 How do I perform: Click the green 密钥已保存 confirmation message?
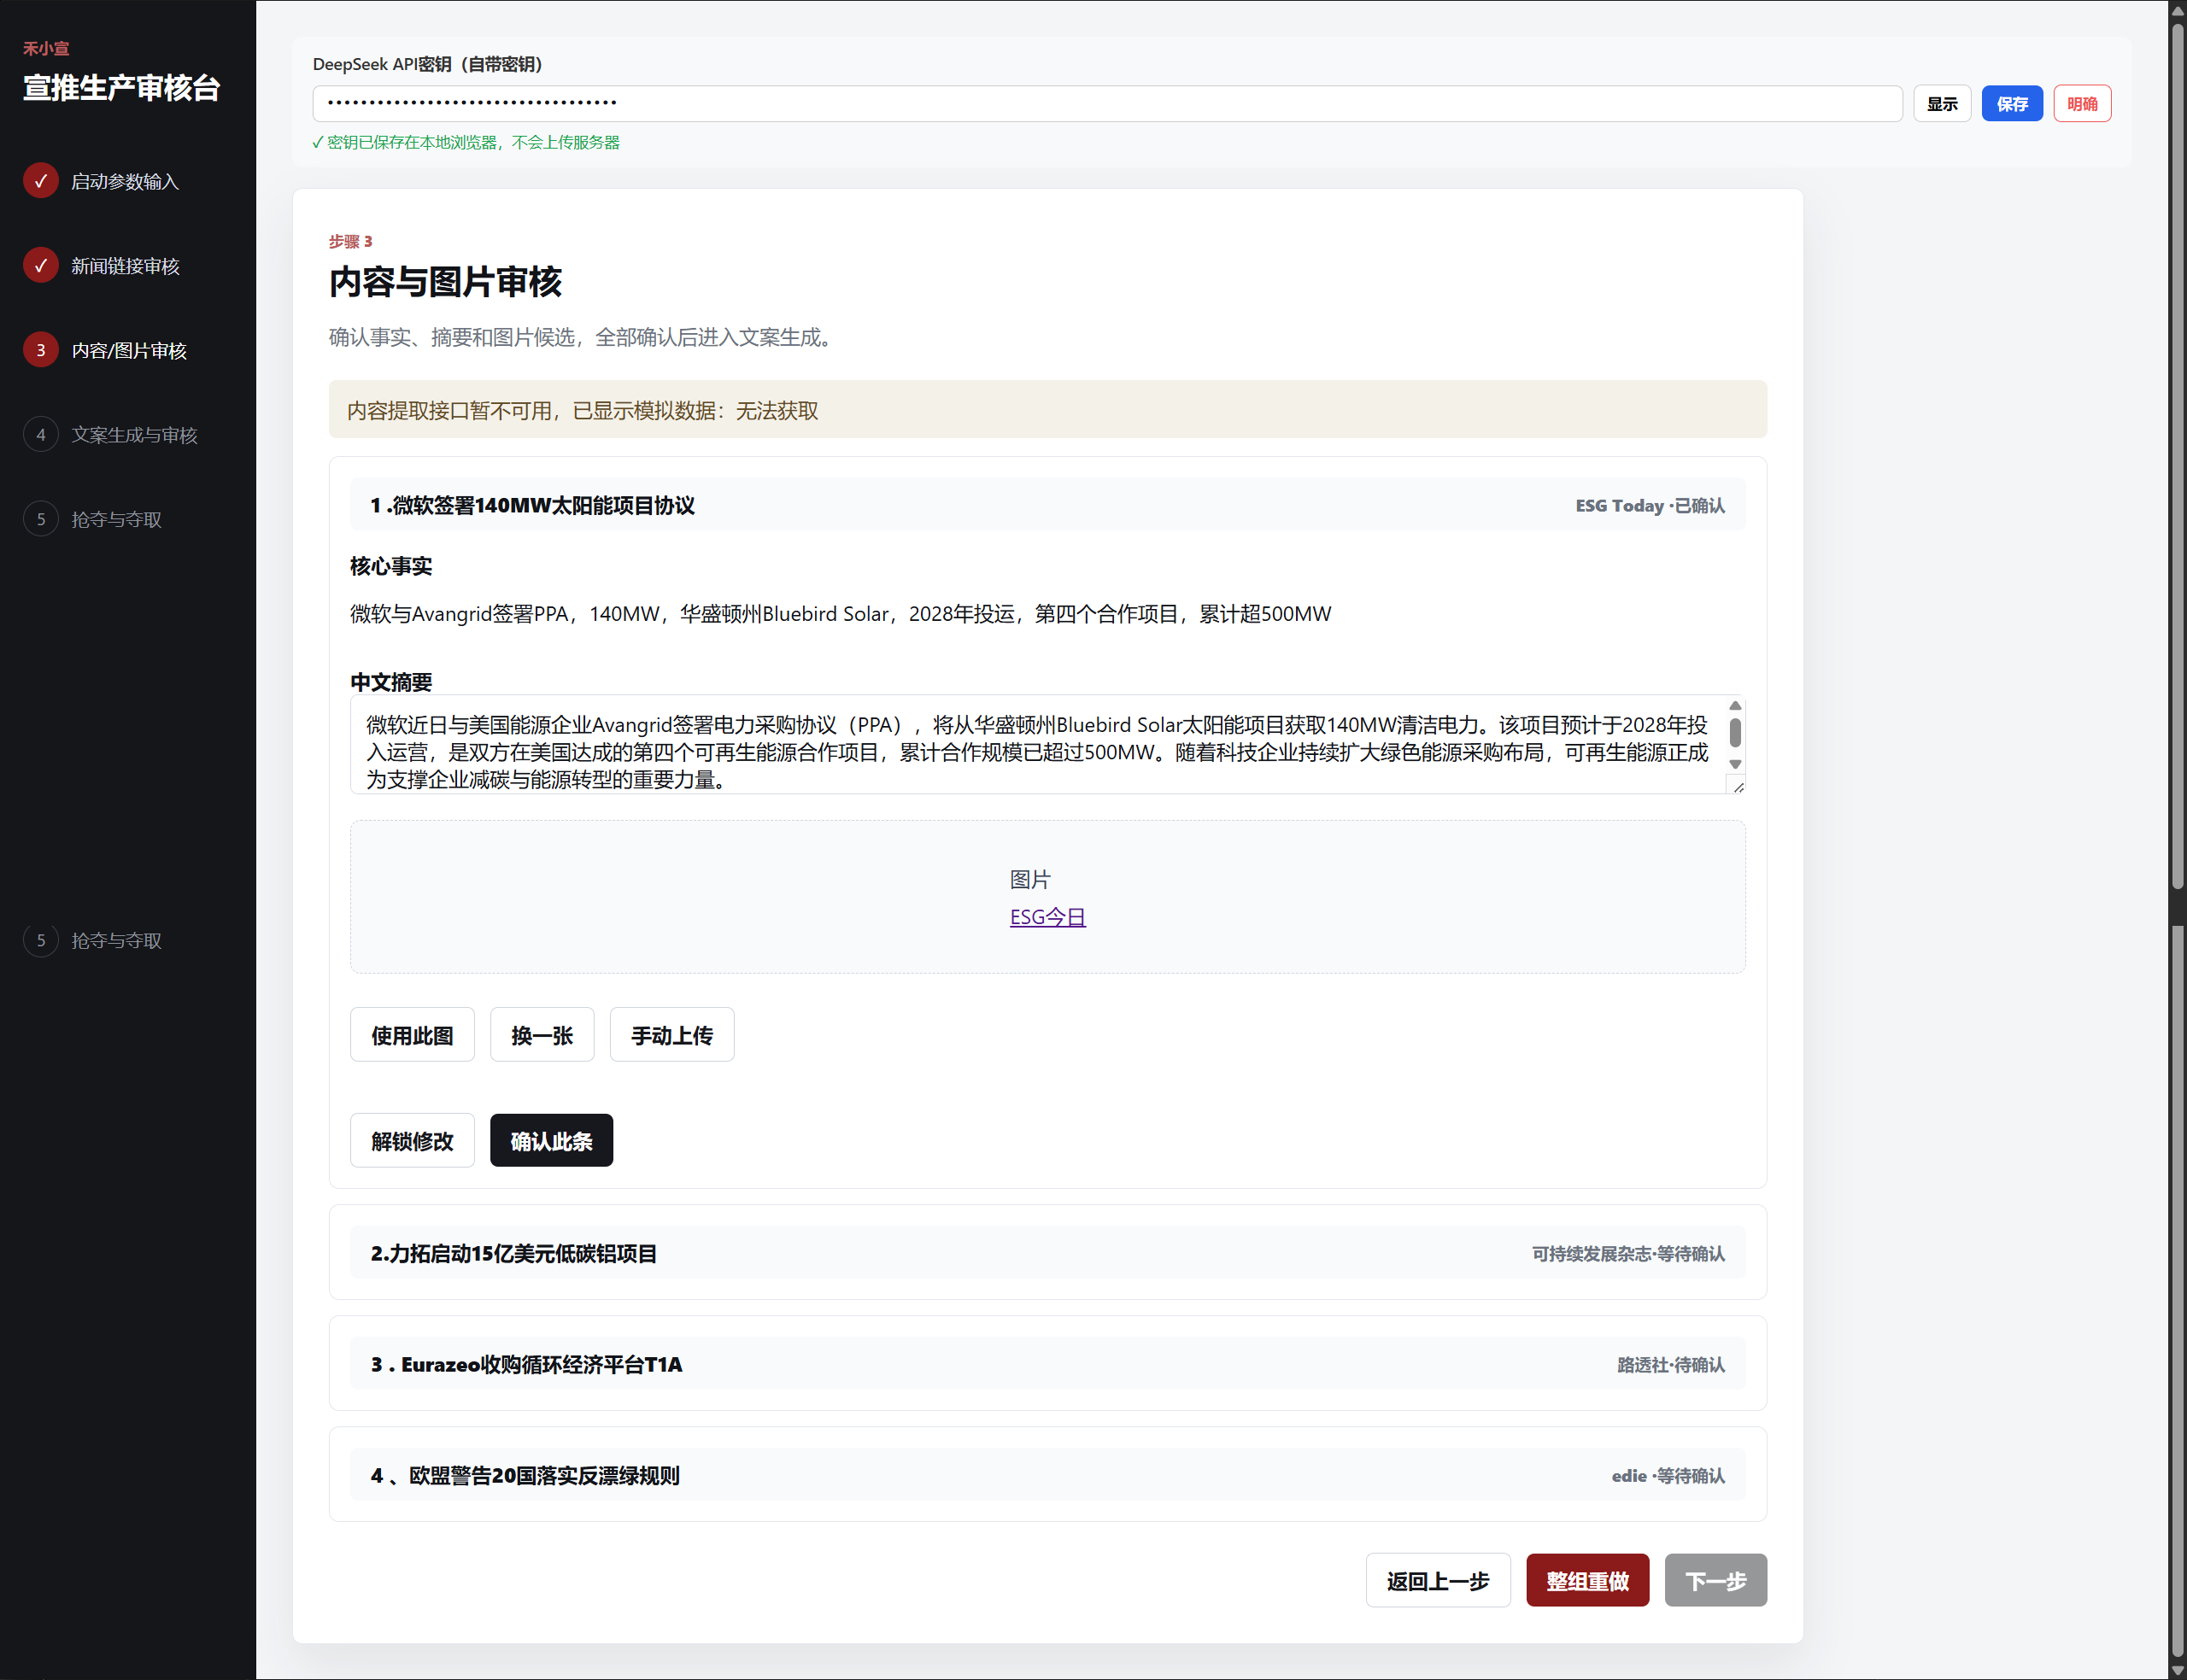click(x=466, y=142)
